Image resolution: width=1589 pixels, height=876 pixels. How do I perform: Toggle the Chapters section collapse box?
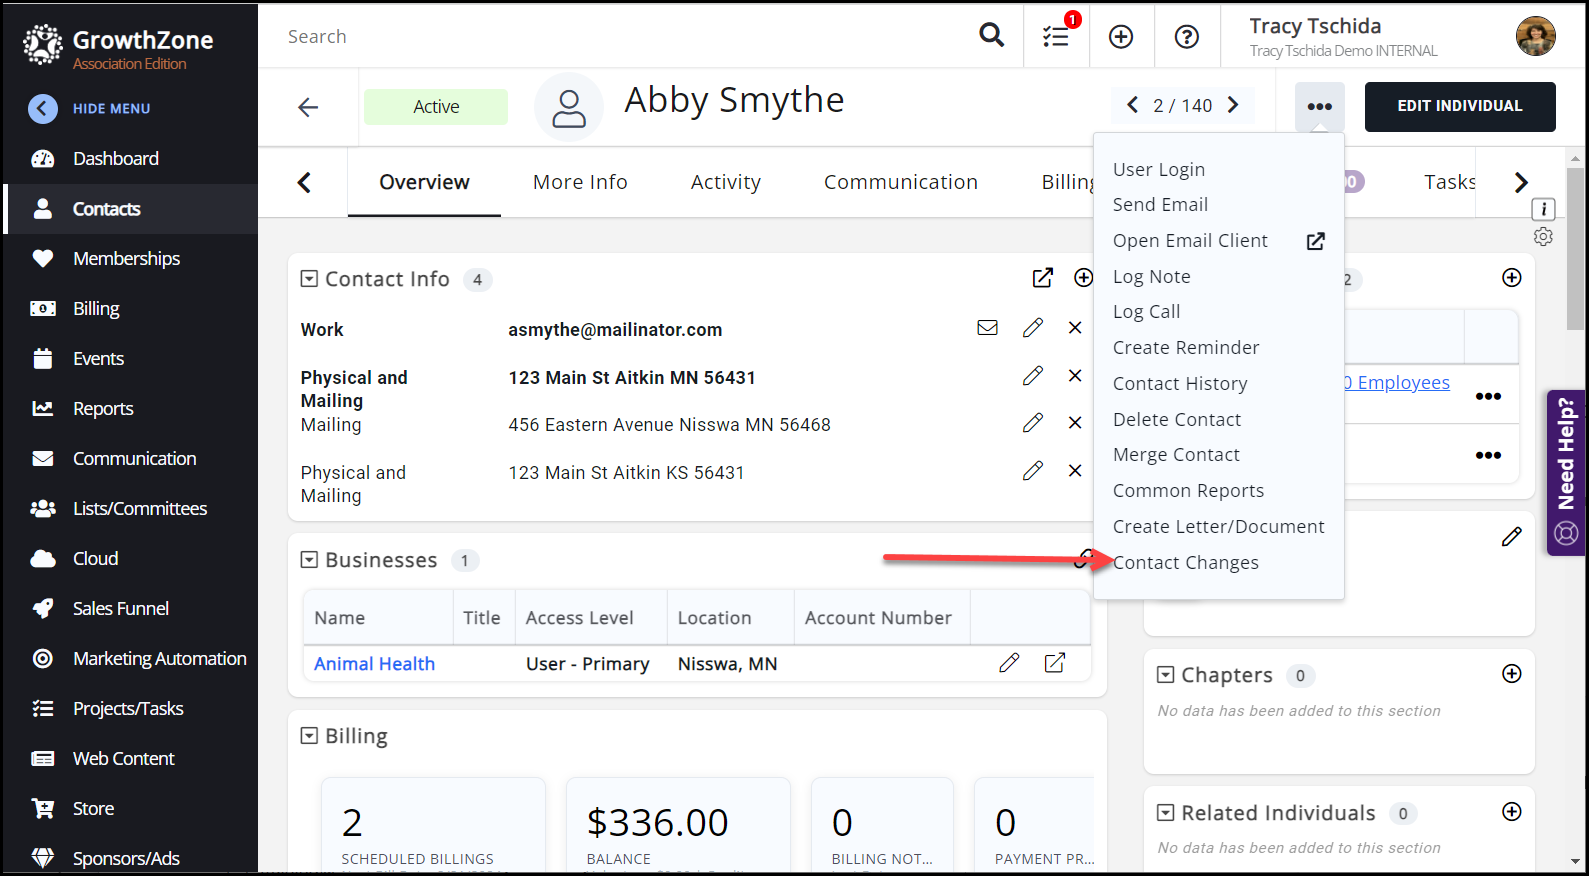click(1165, 675)
